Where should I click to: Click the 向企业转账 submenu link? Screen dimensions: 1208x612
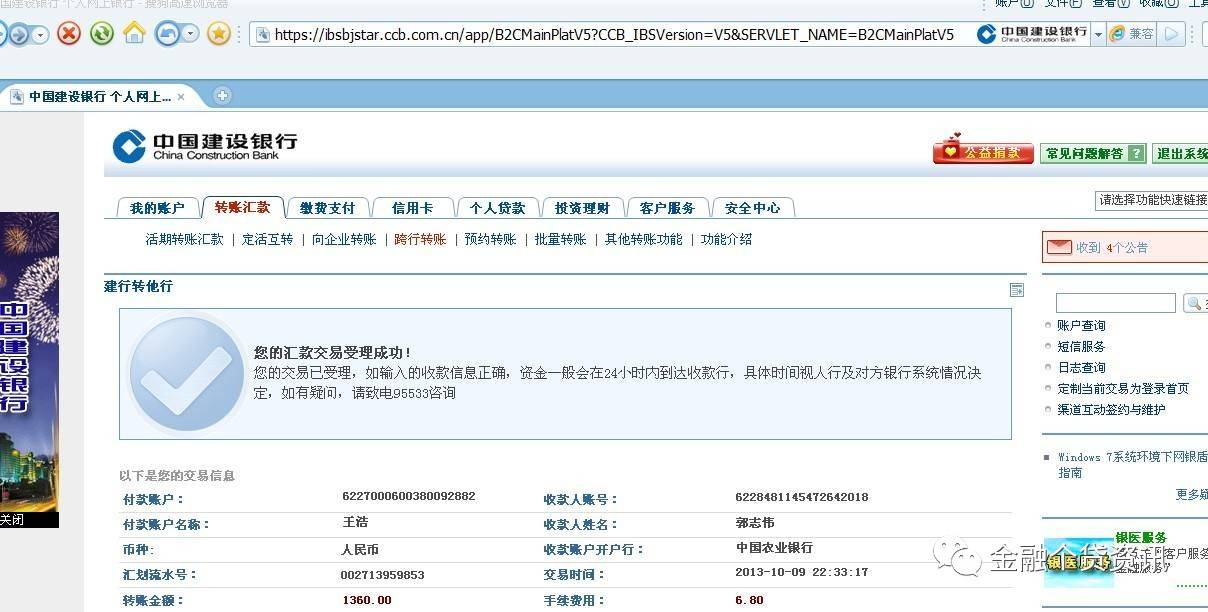click(344, 239)
